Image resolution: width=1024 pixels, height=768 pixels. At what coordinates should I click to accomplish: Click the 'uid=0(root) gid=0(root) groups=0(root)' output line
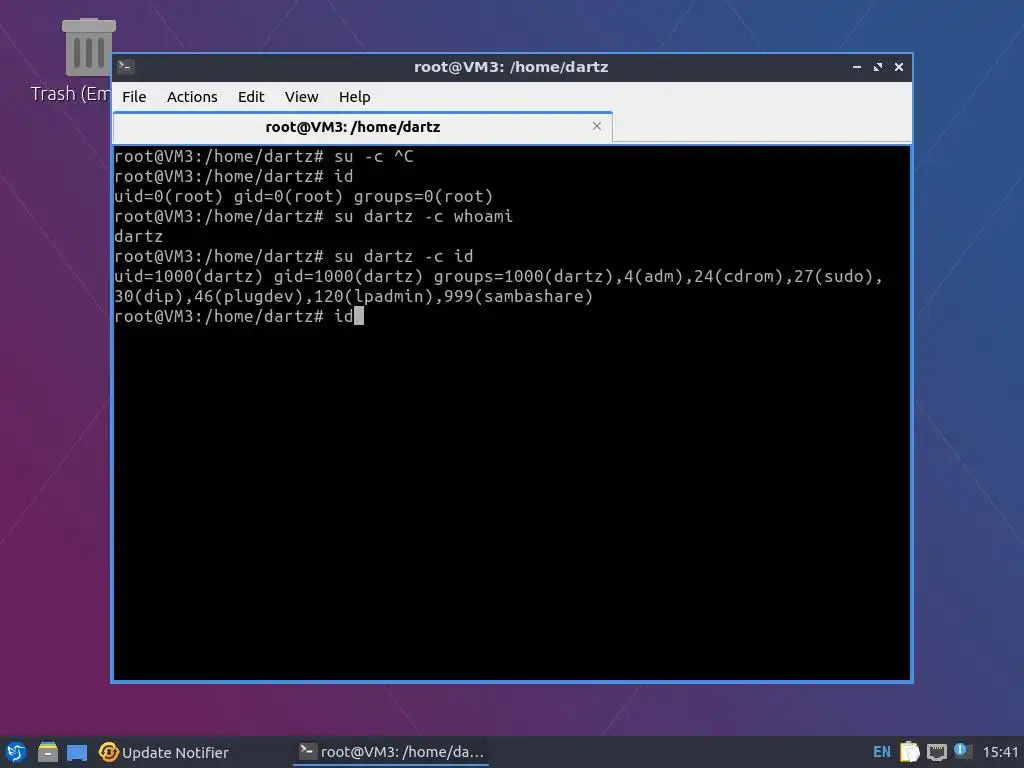coord(304,196)
